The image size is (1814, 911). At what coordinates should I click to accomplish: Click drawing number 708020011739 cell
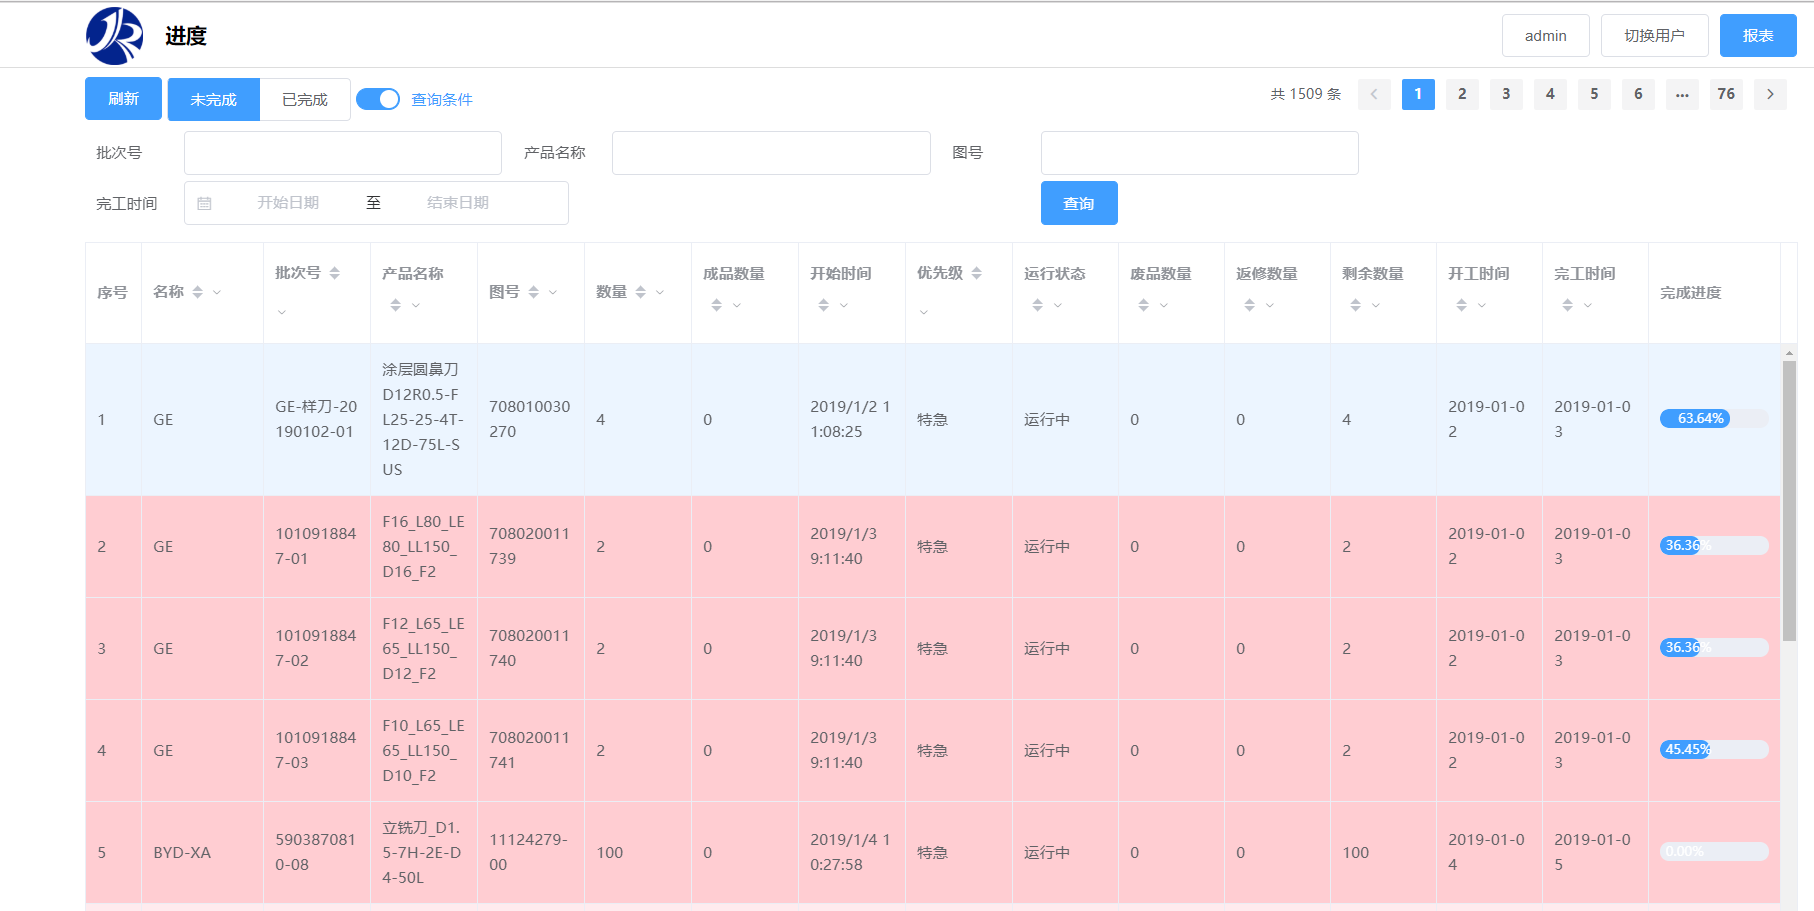531,546
